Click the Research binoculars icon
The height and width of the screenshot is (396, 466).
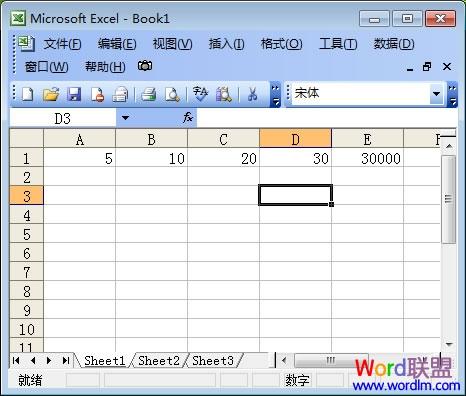click(x=224, y=94)
